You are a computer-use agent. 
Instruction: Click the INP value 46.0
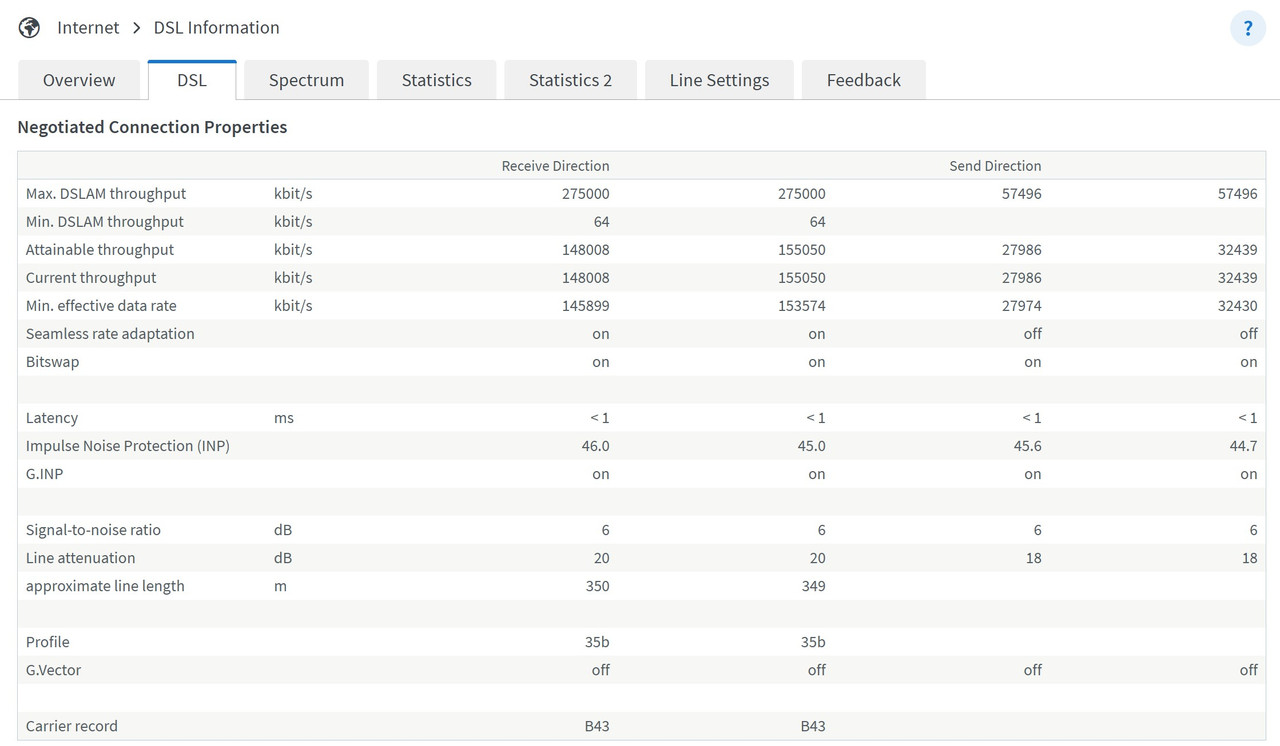595,446
